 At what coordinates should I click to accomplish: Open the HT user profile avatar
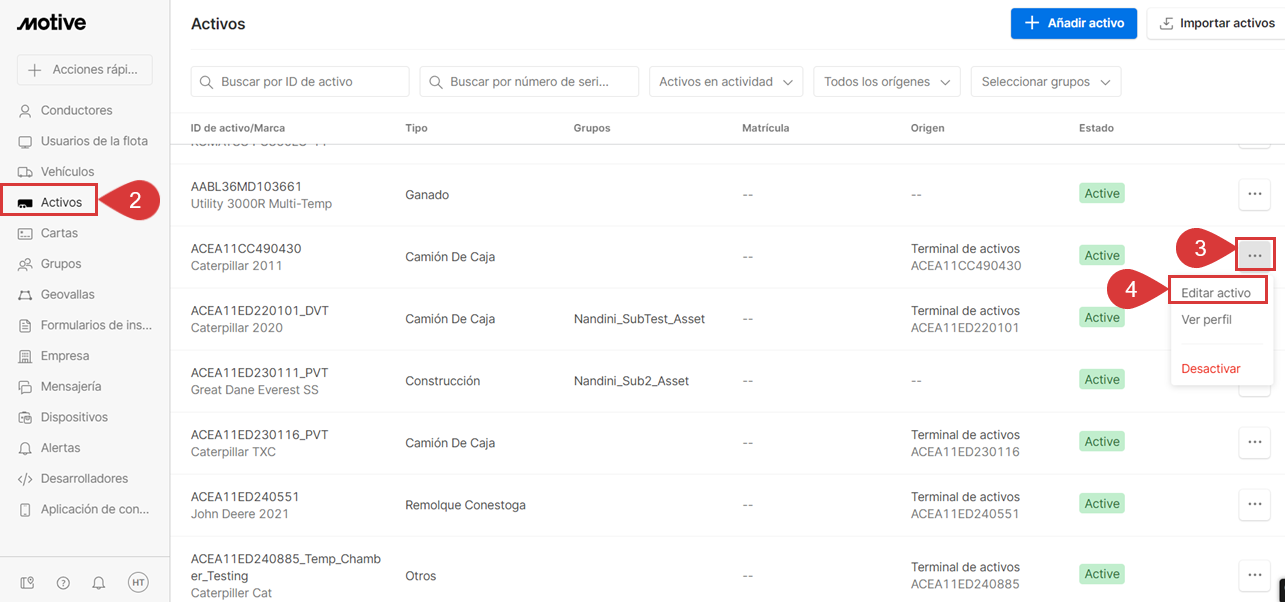pos(138,582)
